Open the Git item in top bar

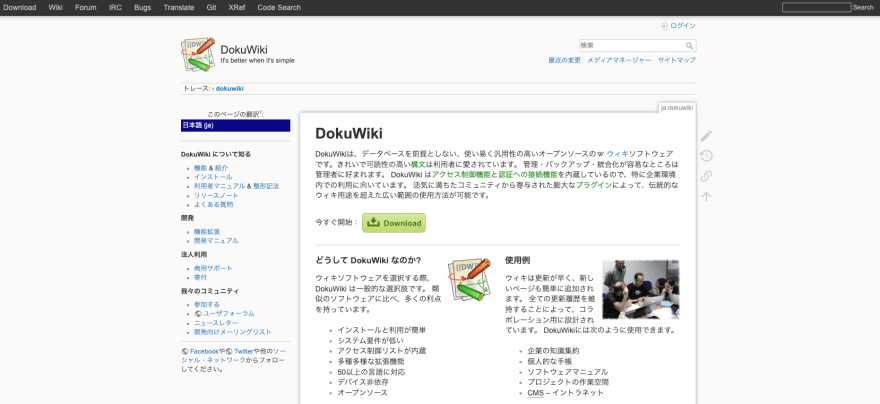click(212, 7)
